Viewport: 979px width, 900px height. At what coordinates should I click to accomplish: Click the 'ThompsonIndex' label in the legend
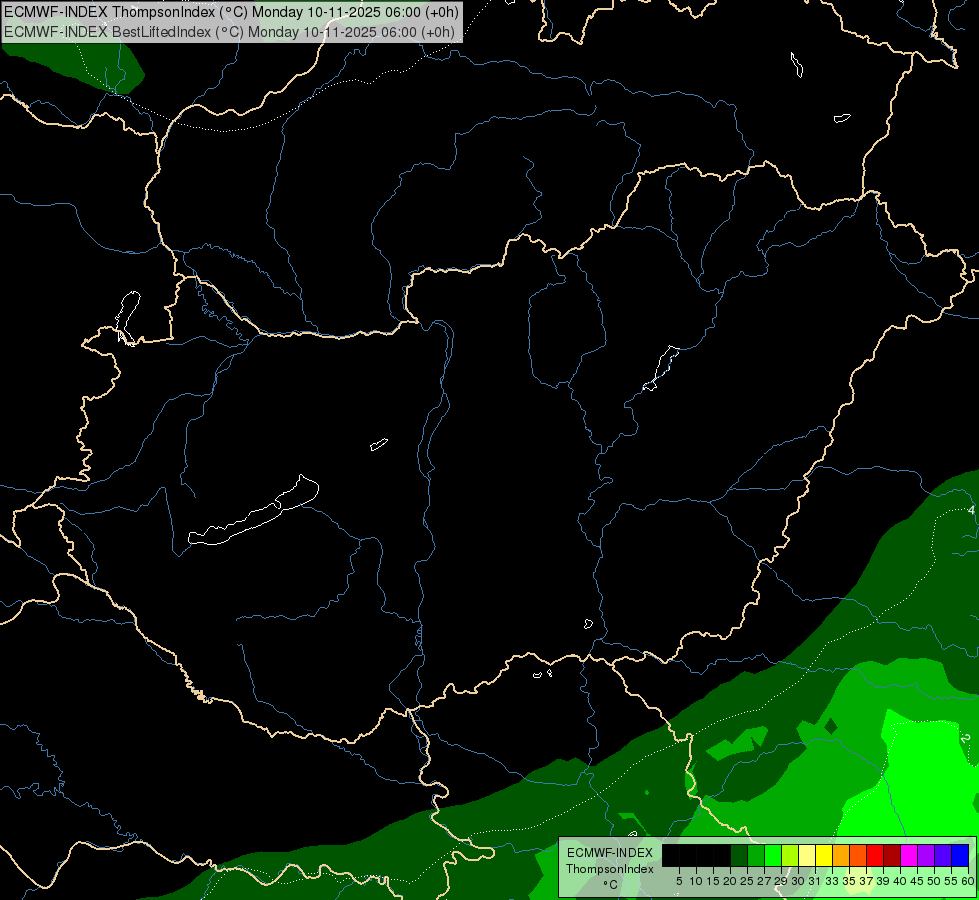(x=610, y=869)
